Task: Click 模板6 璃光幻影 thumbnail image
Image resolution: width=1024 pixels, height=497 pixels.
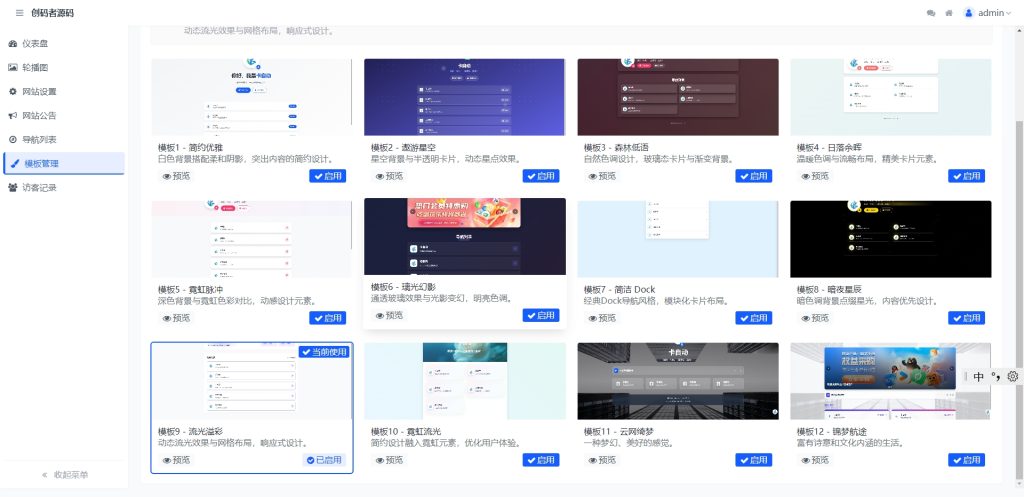Action: click(464, 236)
